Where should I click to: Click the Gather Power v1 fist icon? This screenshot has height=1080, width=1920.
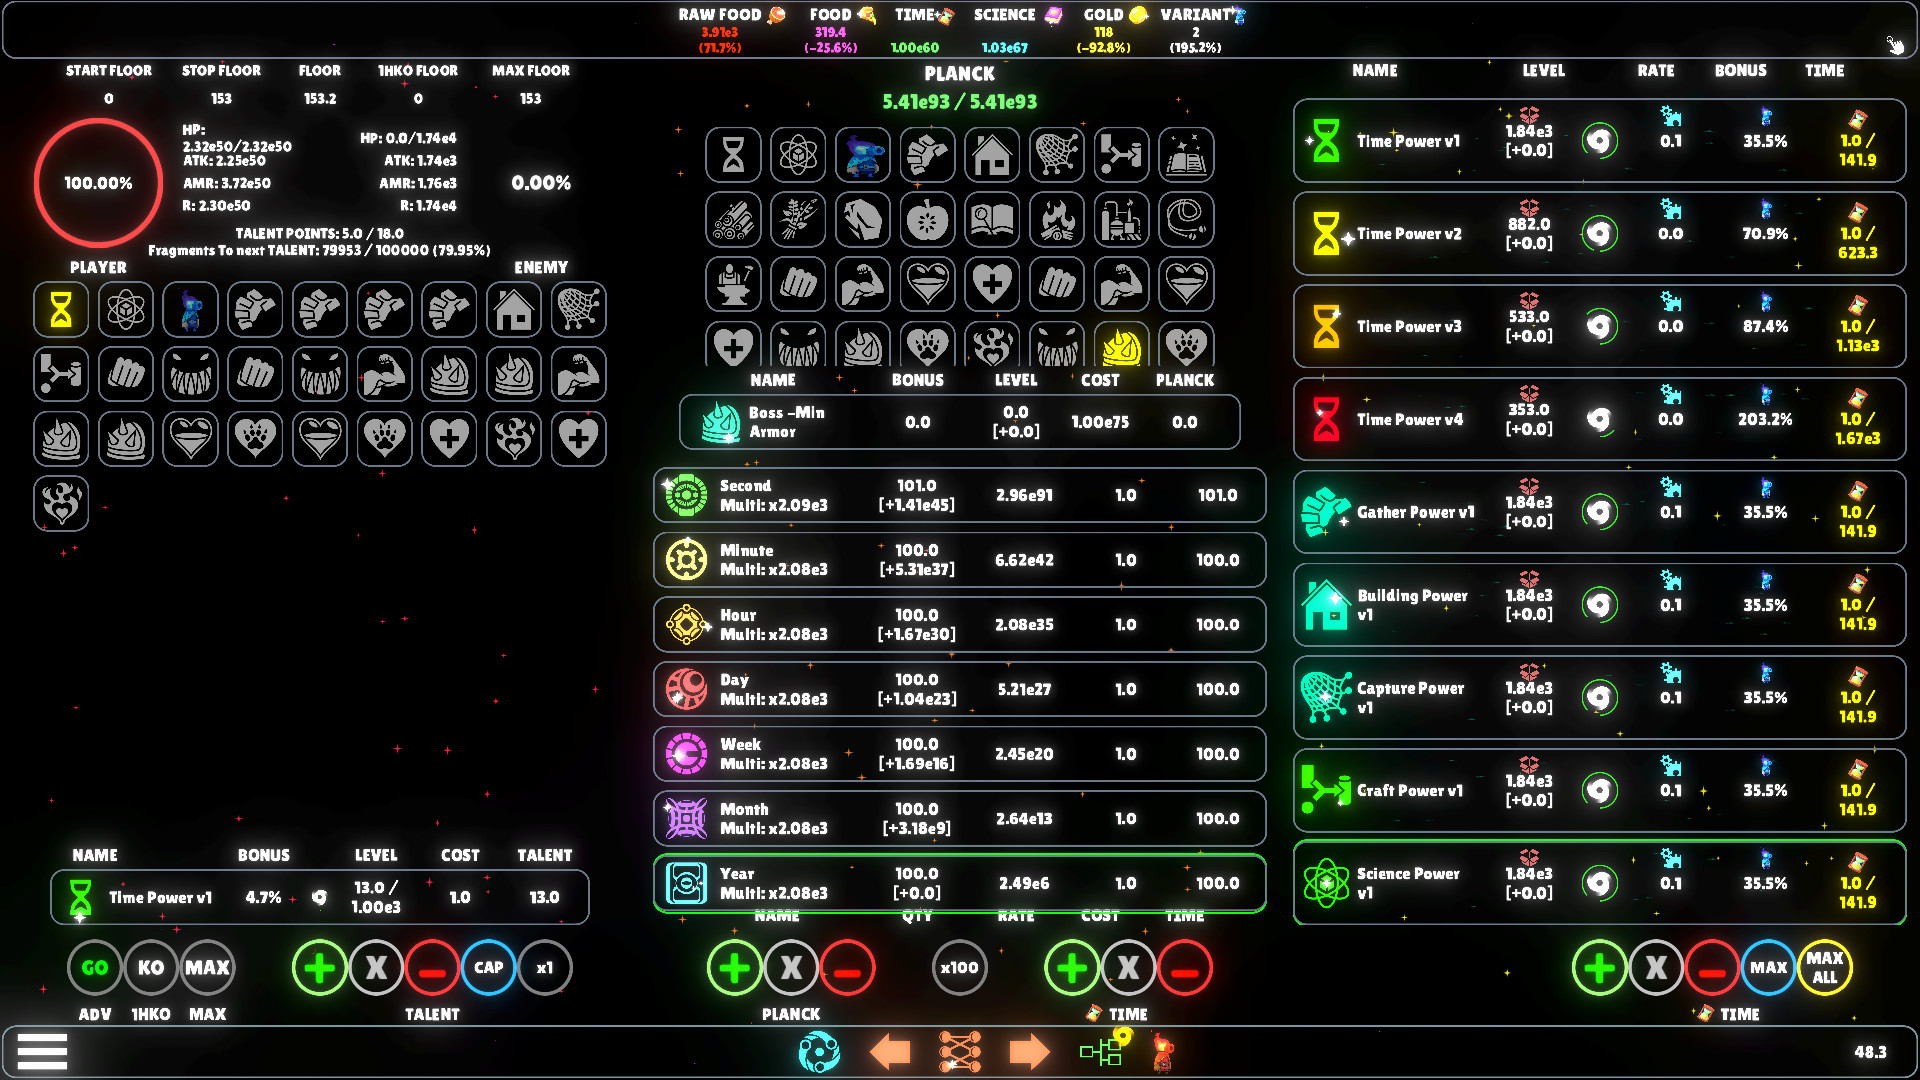[1327, 512]
